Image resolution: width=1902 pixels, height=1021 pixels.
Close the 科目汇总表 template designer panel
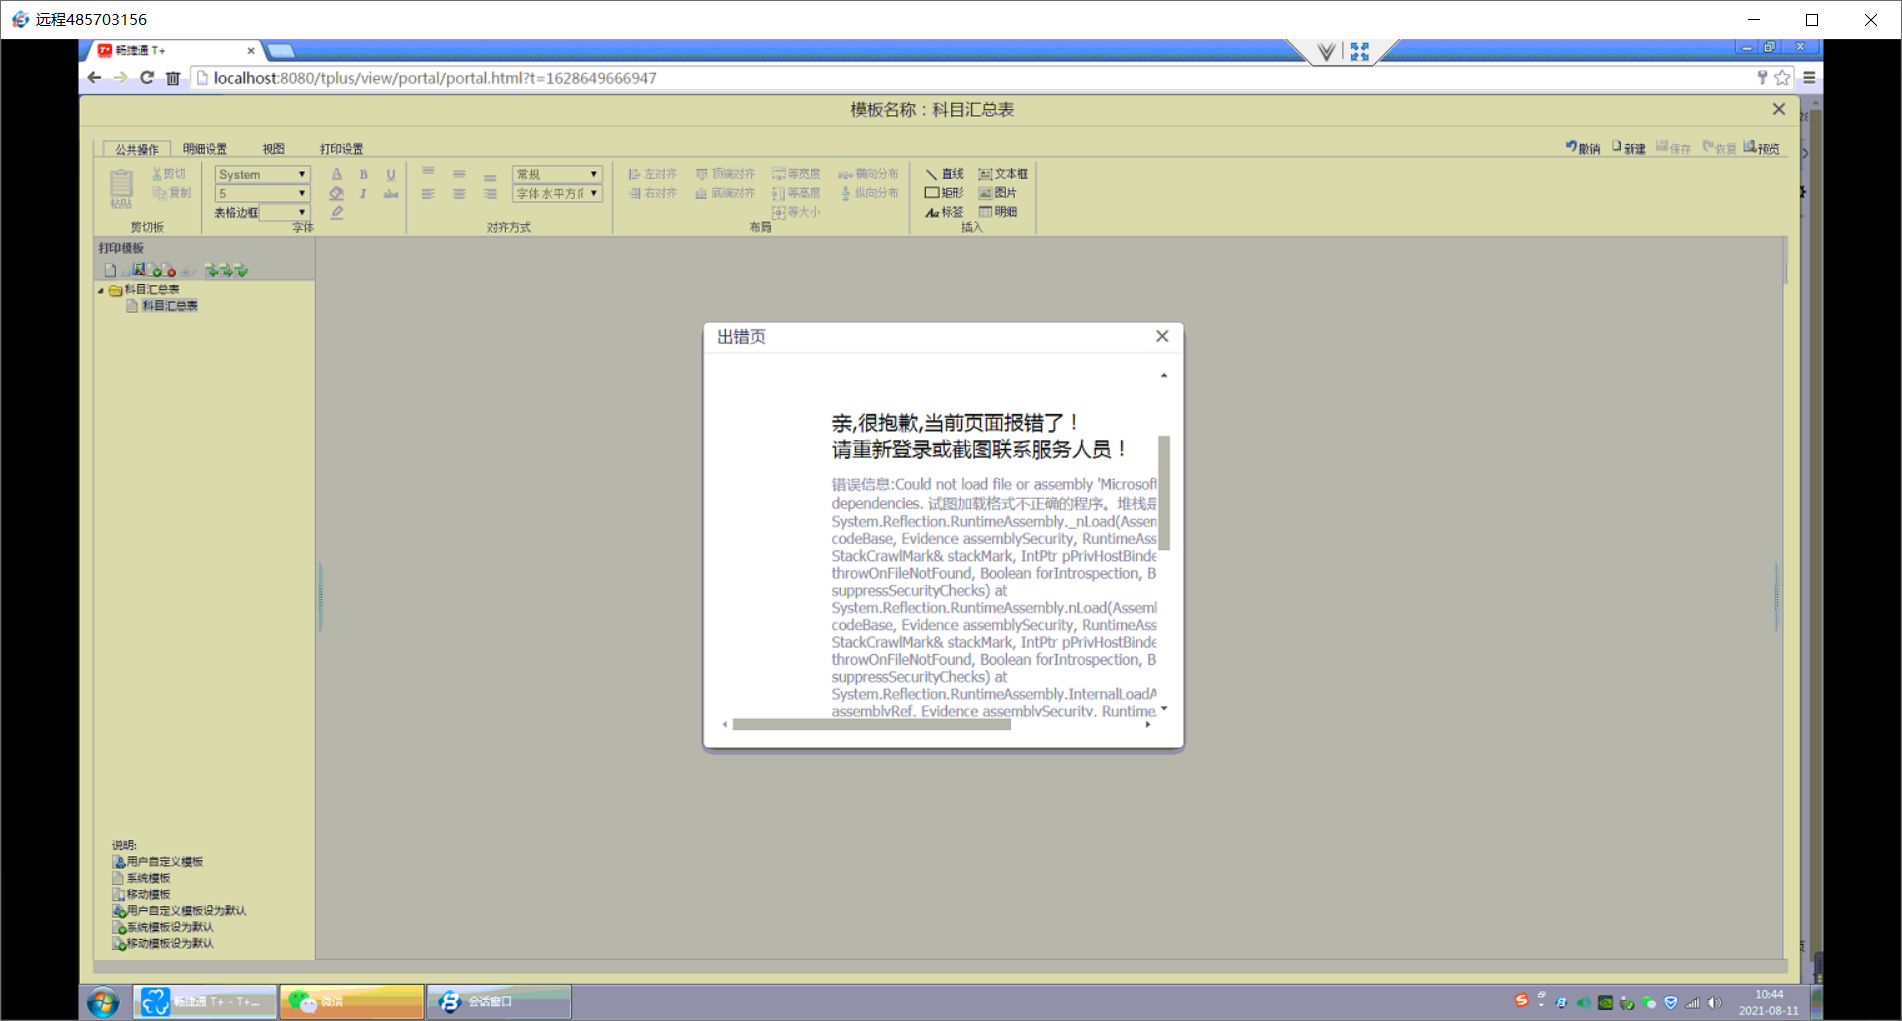tap(1778, 109)
